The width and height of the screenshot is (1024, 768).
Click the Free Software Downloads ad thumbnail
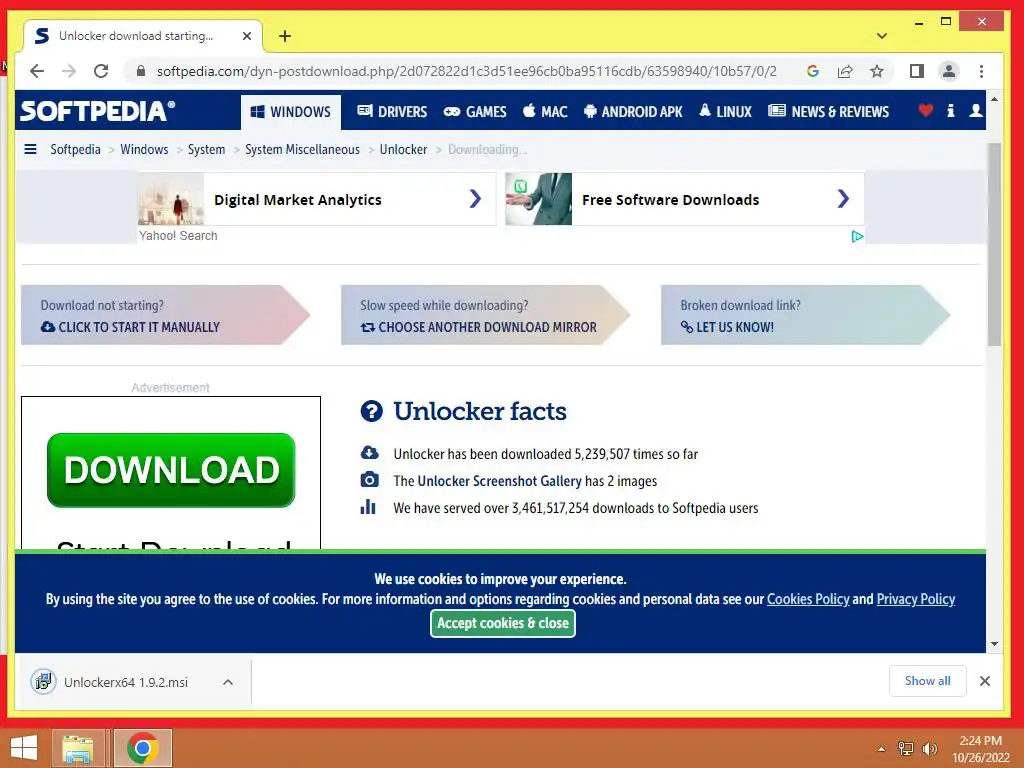point(539,199)
